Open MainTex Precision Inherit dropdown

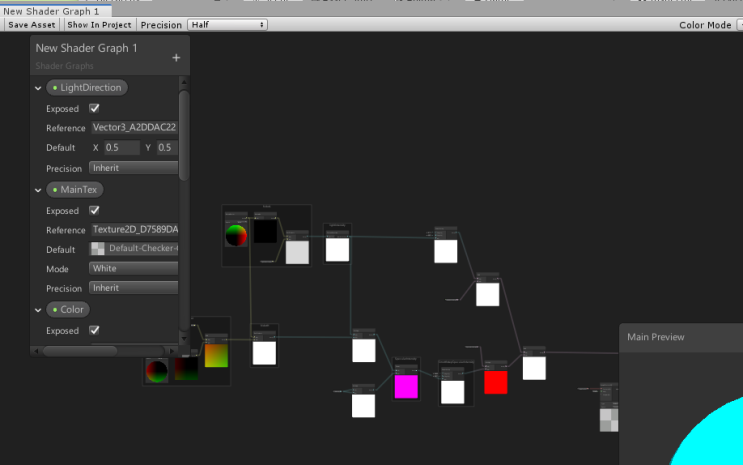click(x=134, y=288)
